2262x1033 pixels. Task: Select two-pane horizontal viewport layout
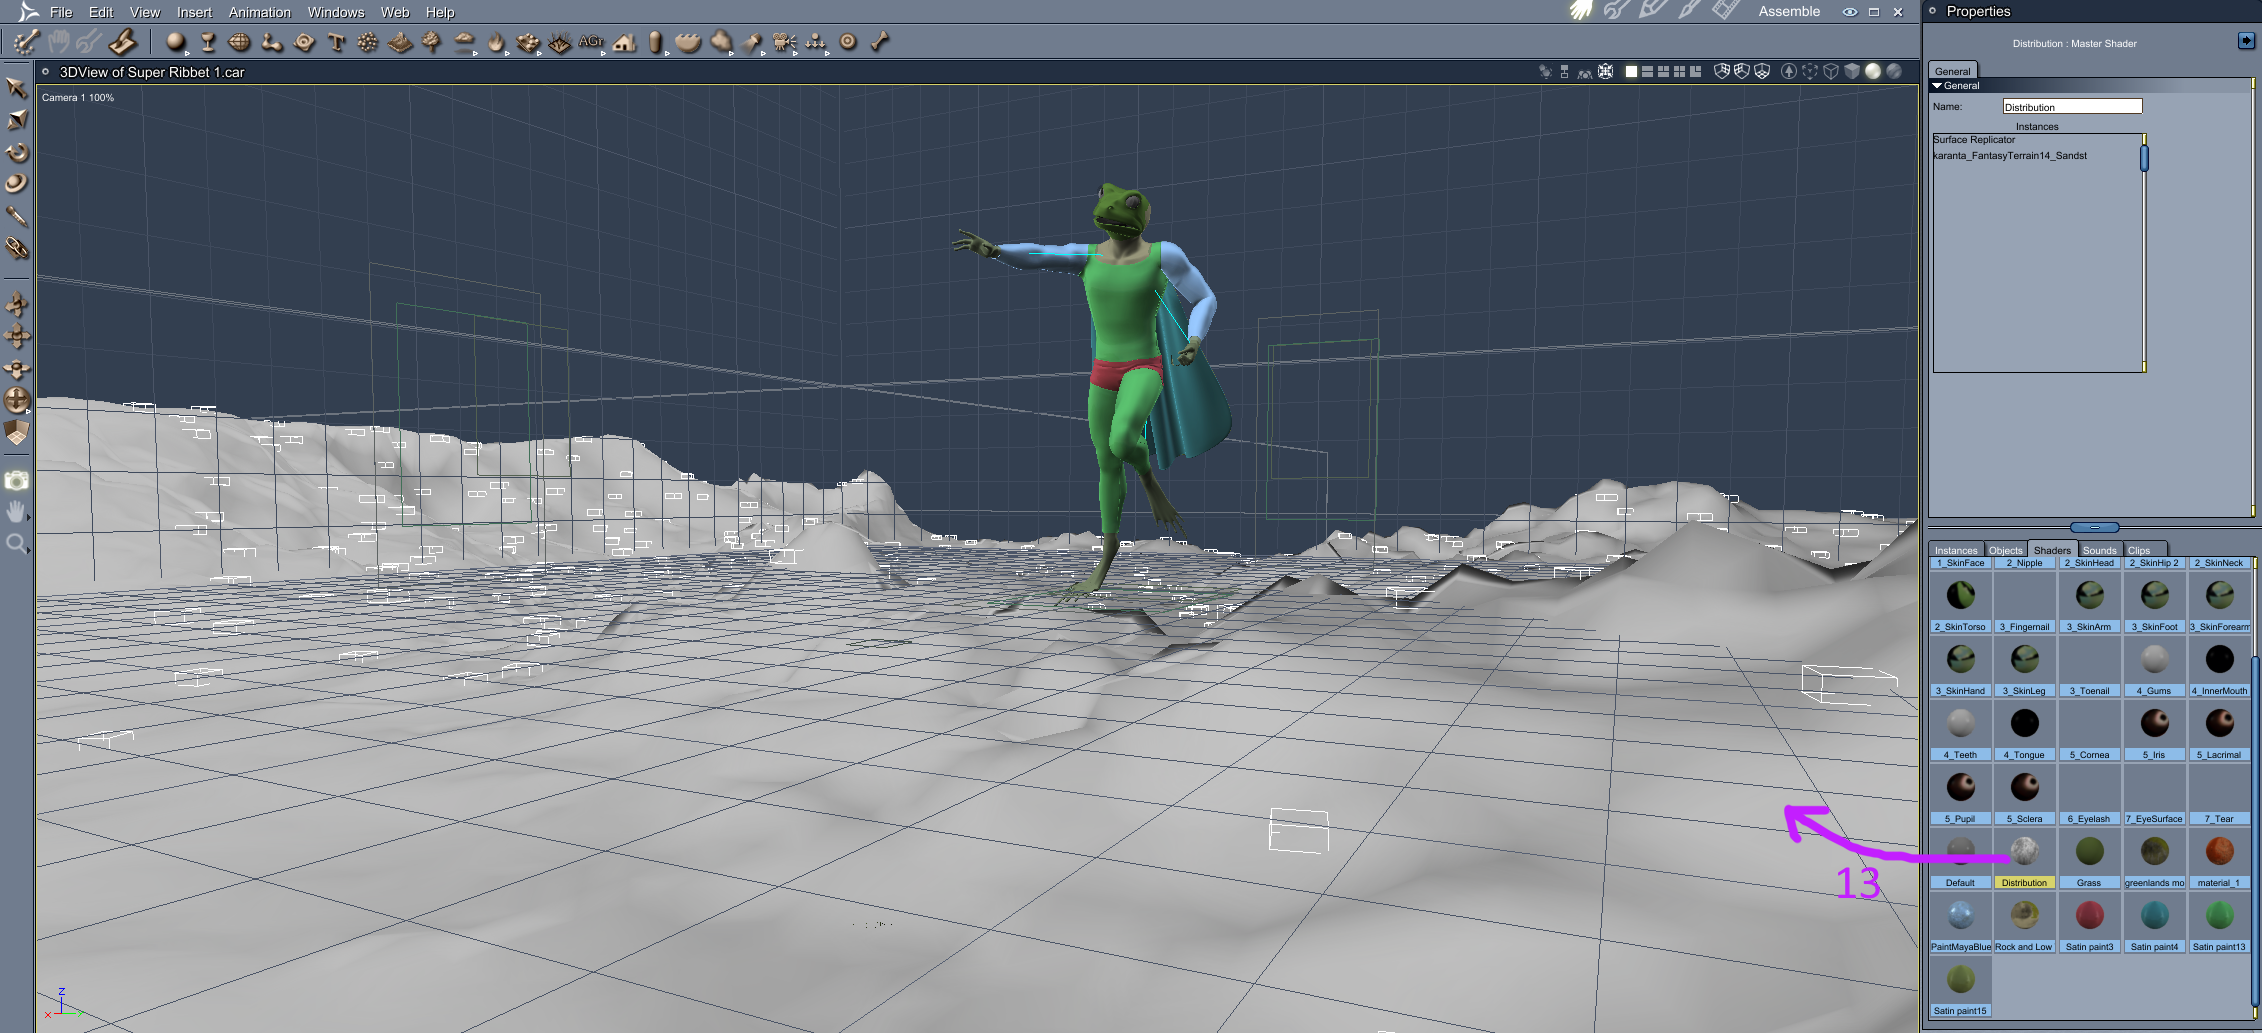1647,71
